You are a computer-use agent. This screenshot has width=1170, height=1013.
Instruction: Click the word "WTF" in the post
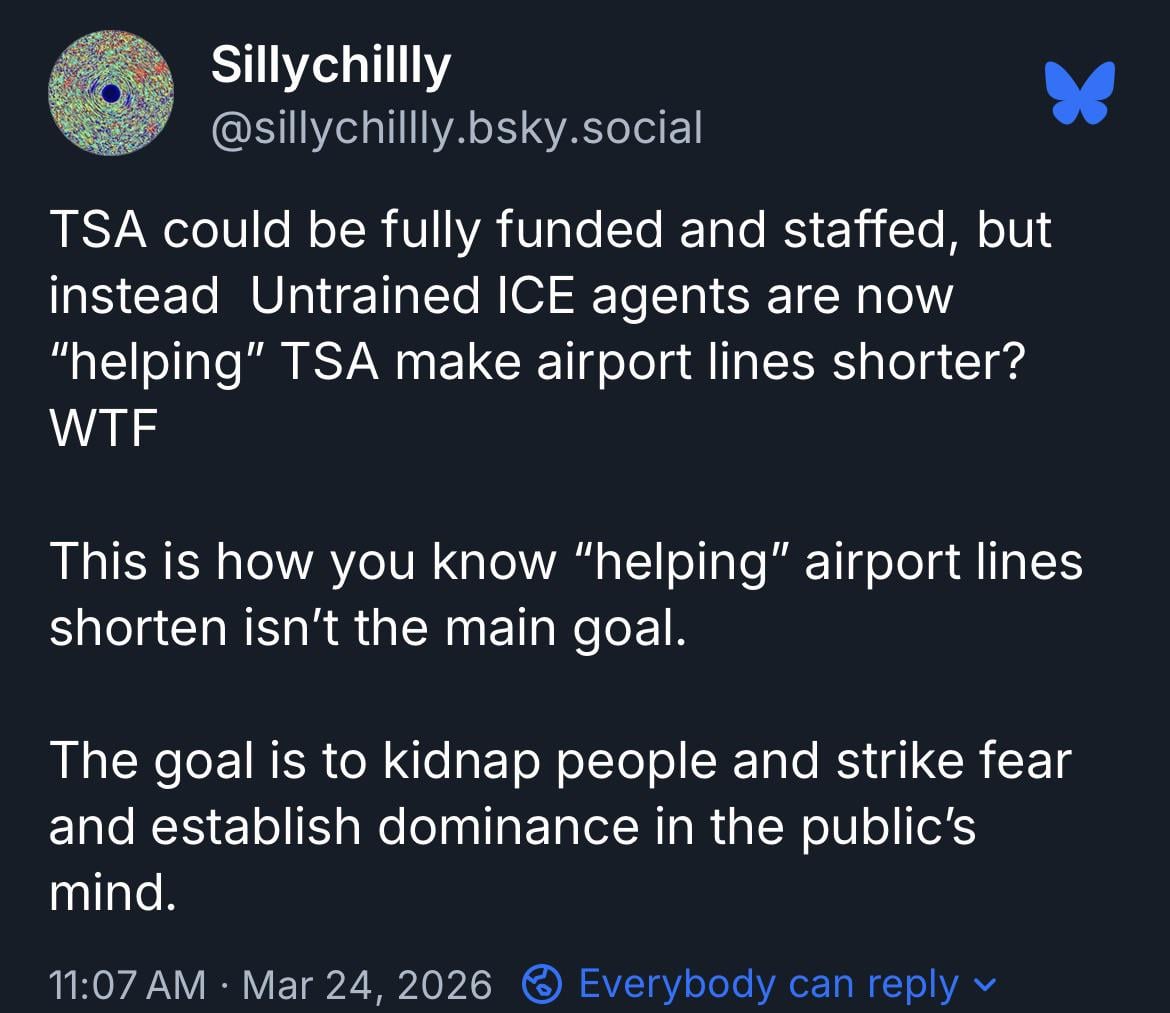[103, 429]
